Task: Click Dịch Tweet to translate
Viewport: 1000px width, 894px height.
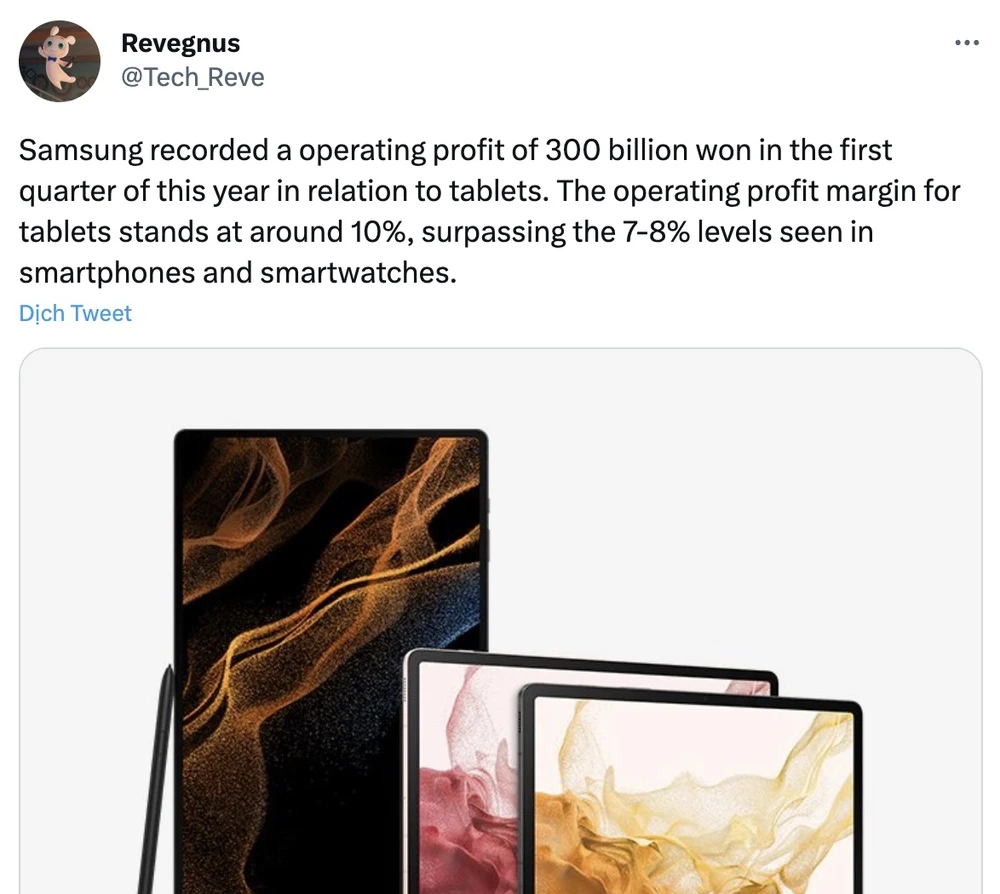Action: (x=75, y=313)
